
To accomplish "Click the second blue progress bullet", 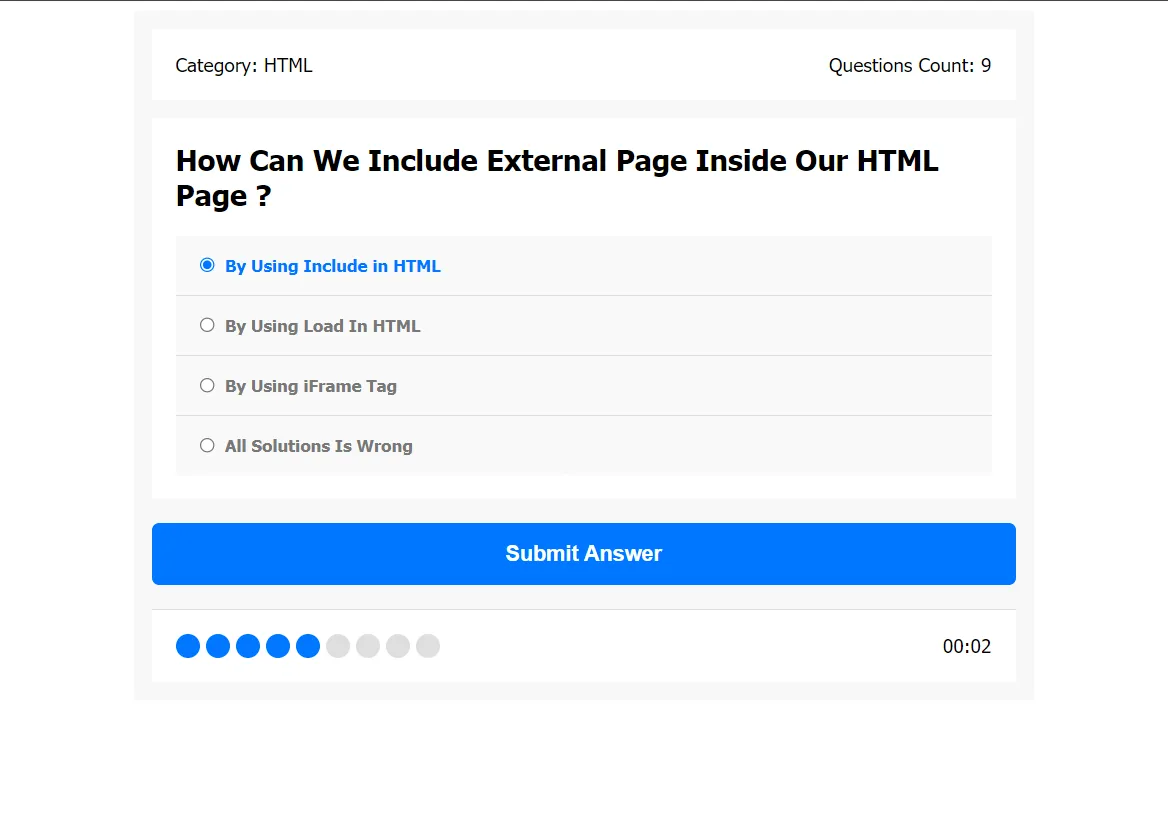I will point(218,646).
